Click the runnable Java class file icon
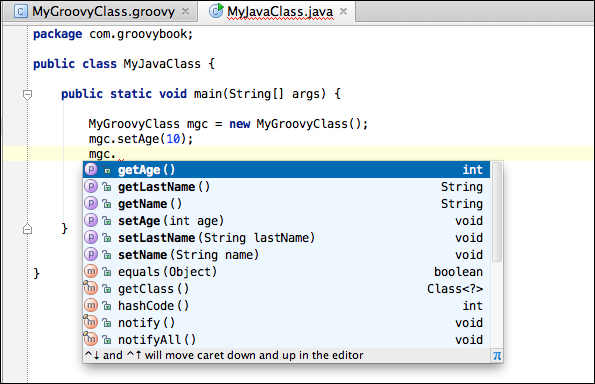 coord(216,11)
